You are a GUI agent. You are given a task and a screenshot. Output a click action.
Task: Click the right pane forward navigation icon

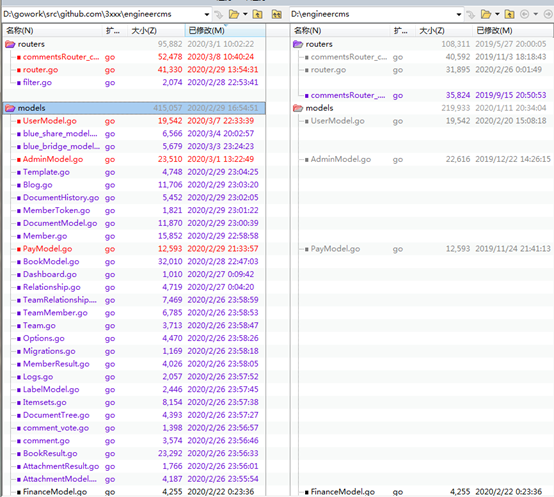(x=548, y=14)
